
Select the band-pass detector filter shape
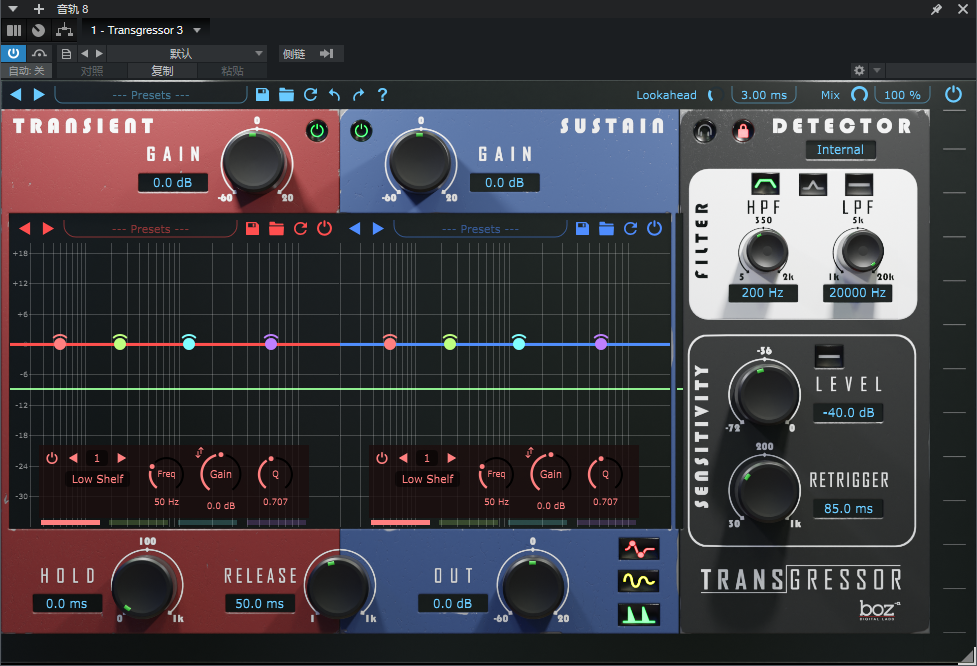[x=765, y=184]
